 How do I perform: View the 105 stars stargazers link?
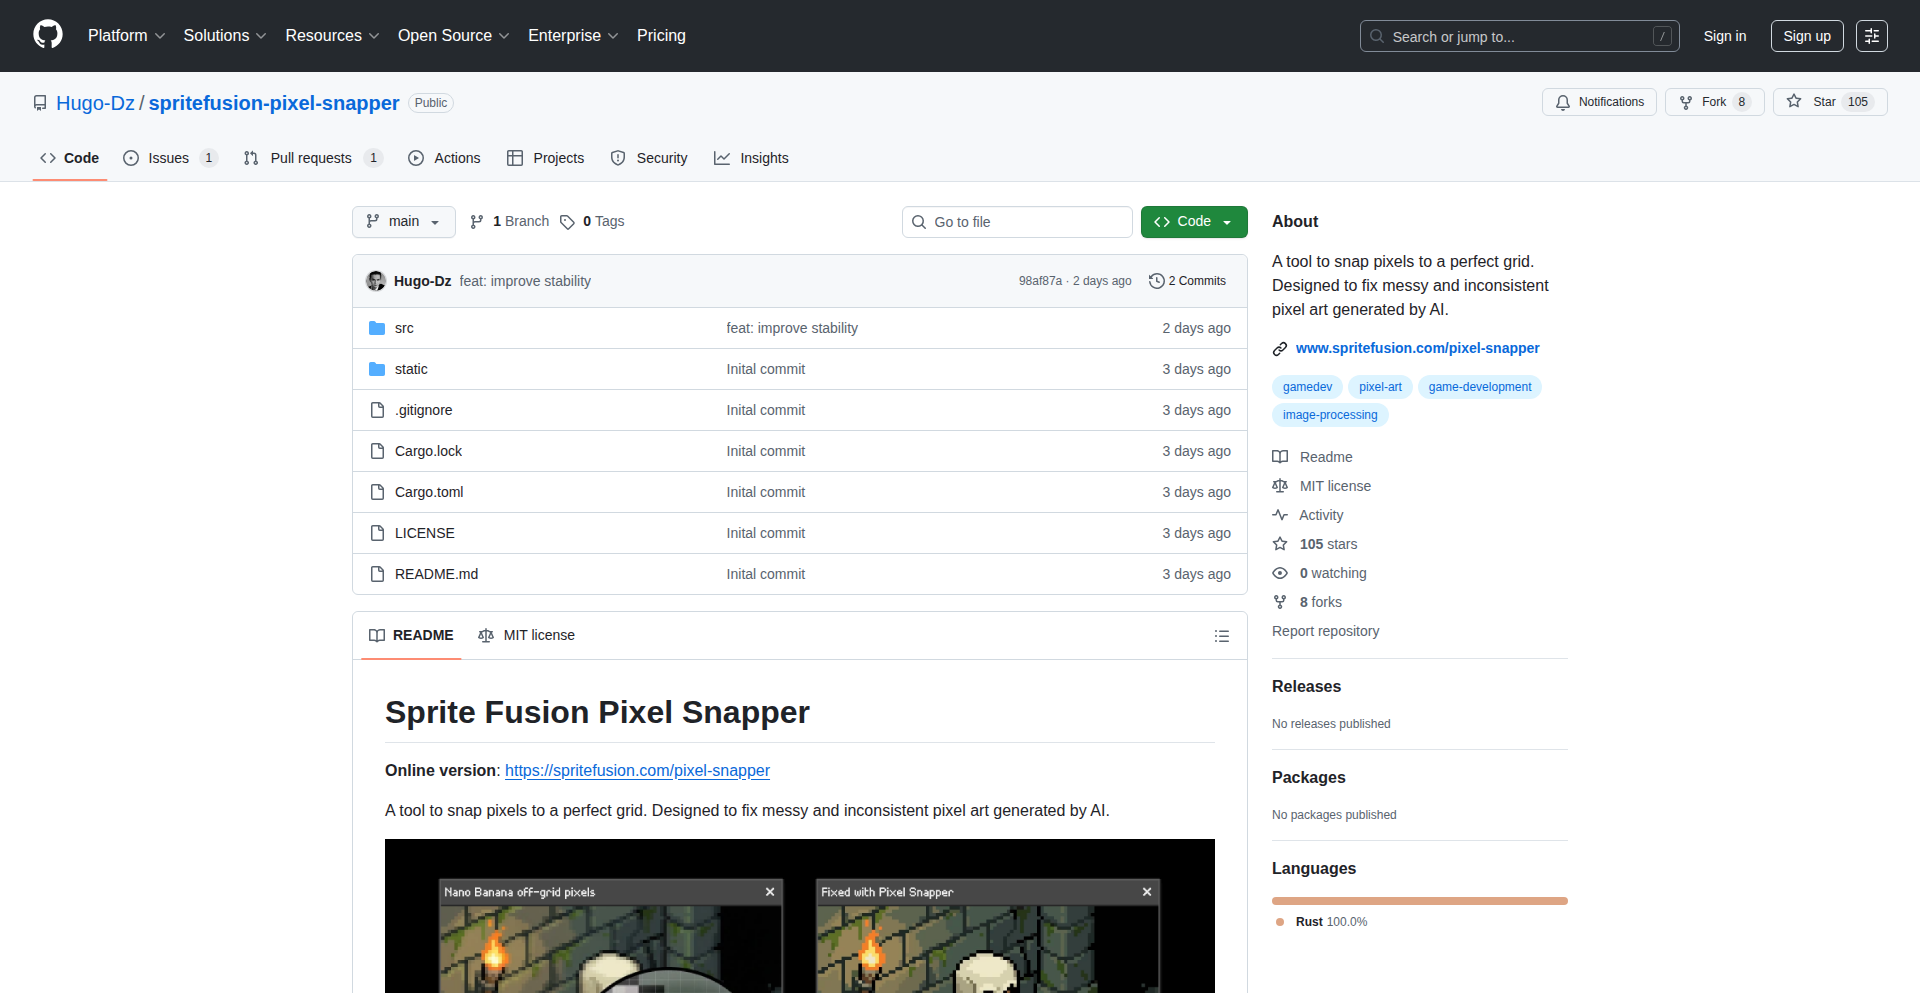(1315, 544)
